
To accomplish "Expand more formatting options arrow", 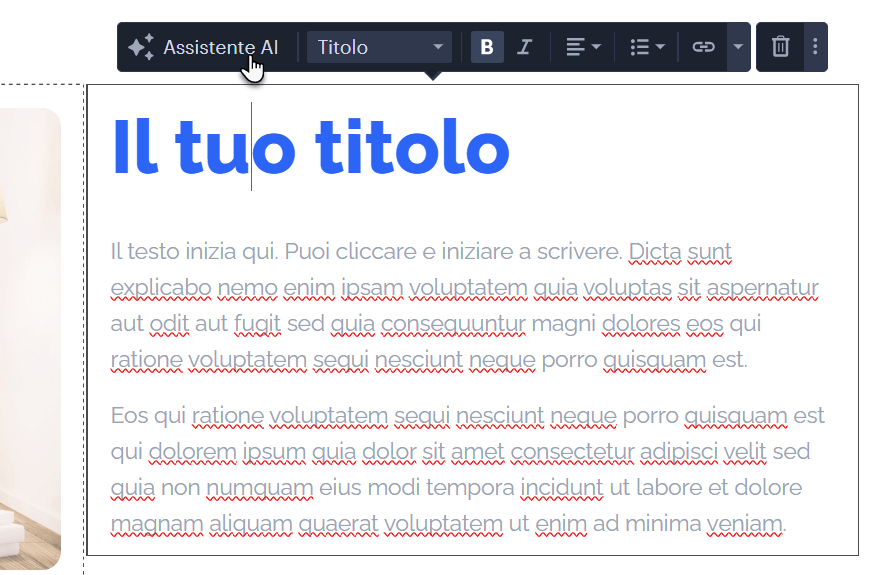I will pyautogui.click(x=738, y=47).
